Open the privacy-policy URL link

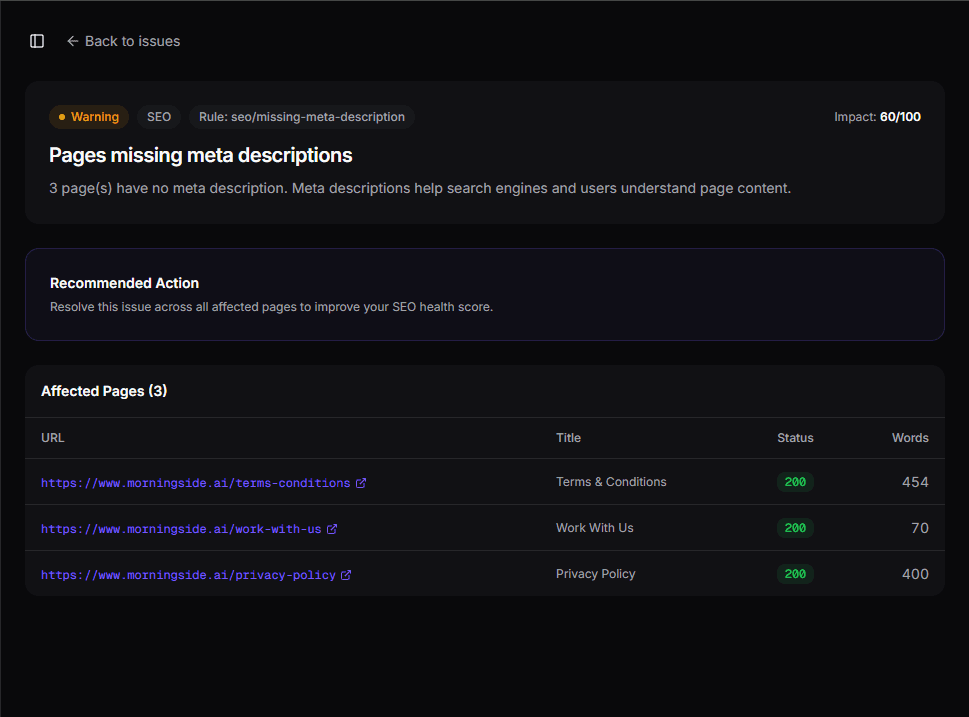pos(188,575)
